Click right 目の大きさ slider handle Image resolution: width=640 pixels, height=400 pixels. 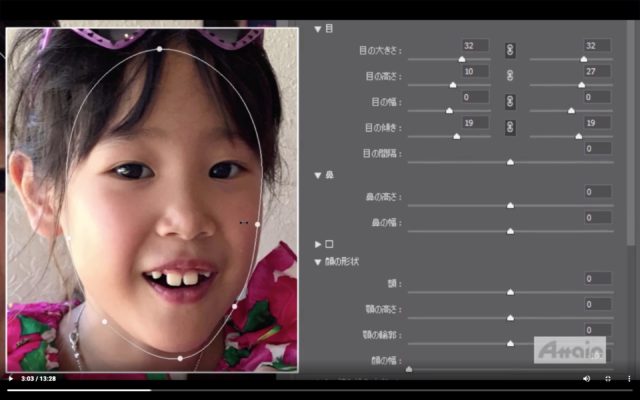point(584,59)
